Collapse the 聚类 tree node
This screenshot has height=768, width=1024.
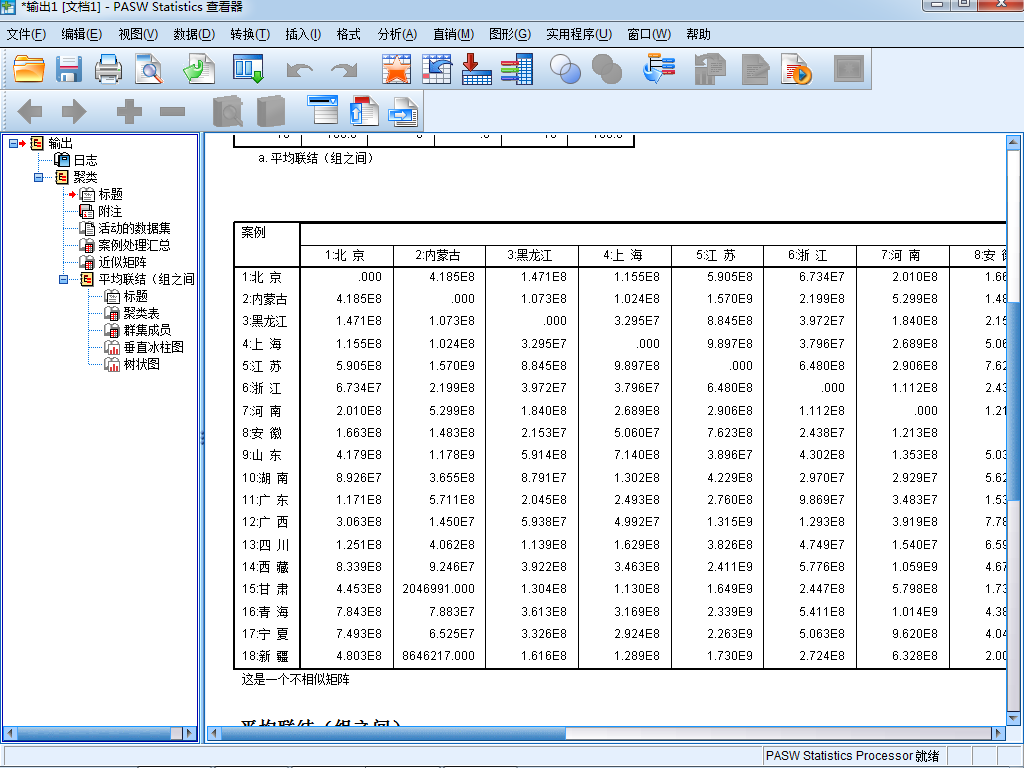(x=39, y=177)
